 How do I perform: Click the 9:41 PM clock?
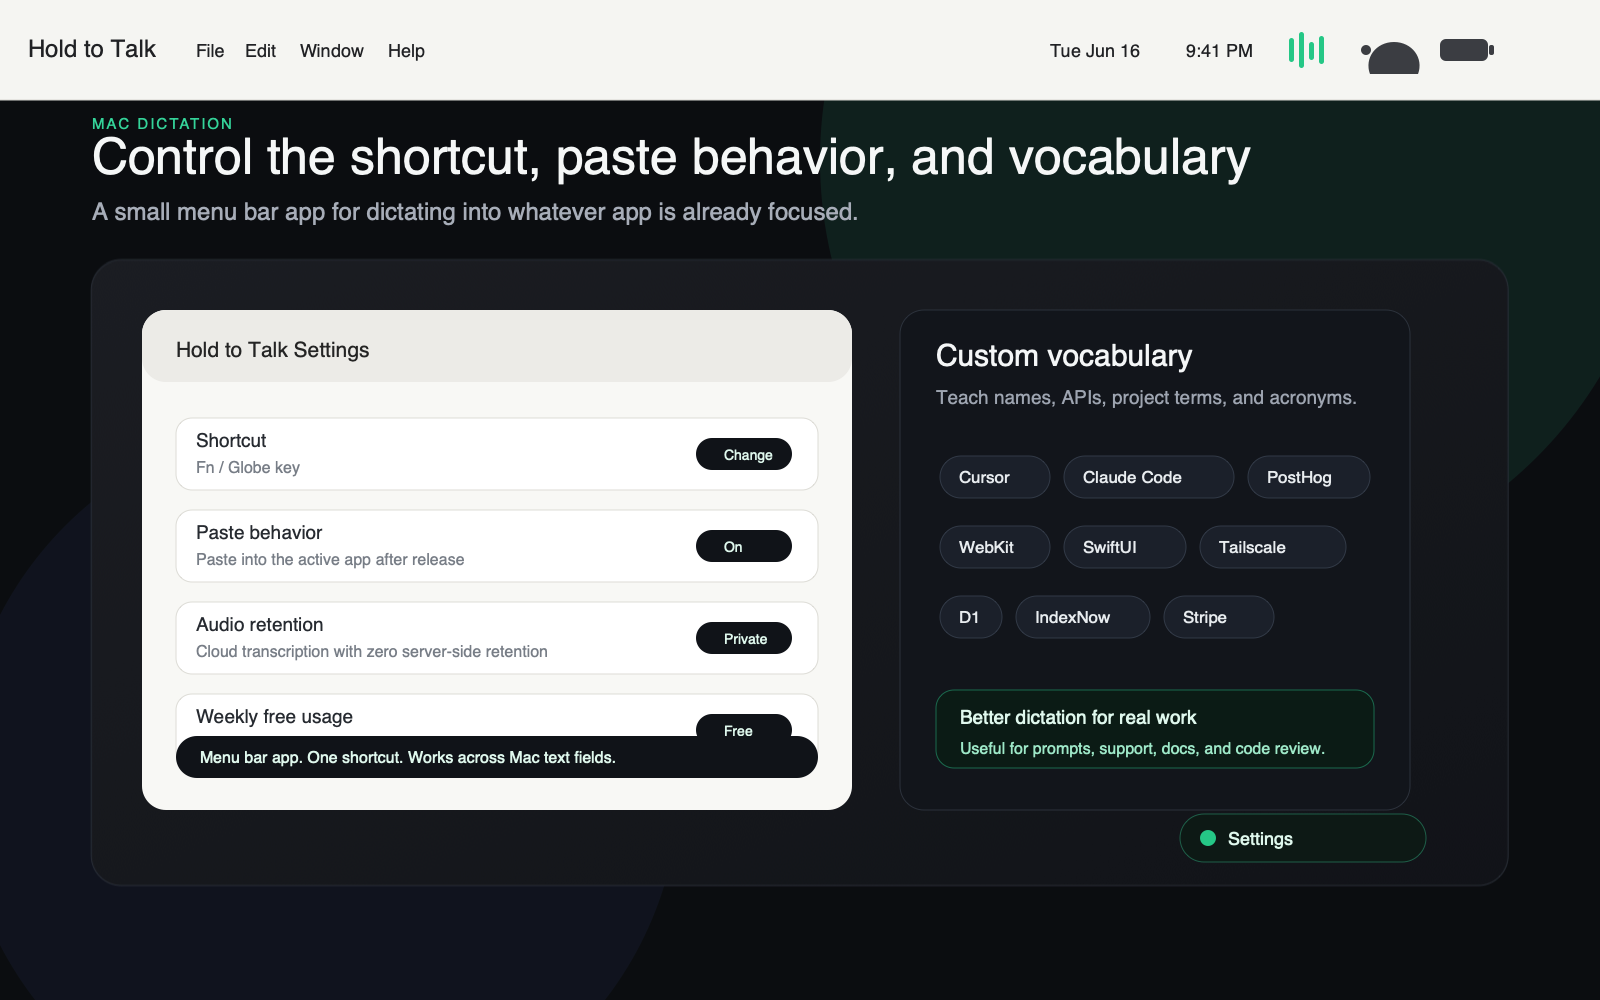pyautogui.click(x=1219, y=51)
